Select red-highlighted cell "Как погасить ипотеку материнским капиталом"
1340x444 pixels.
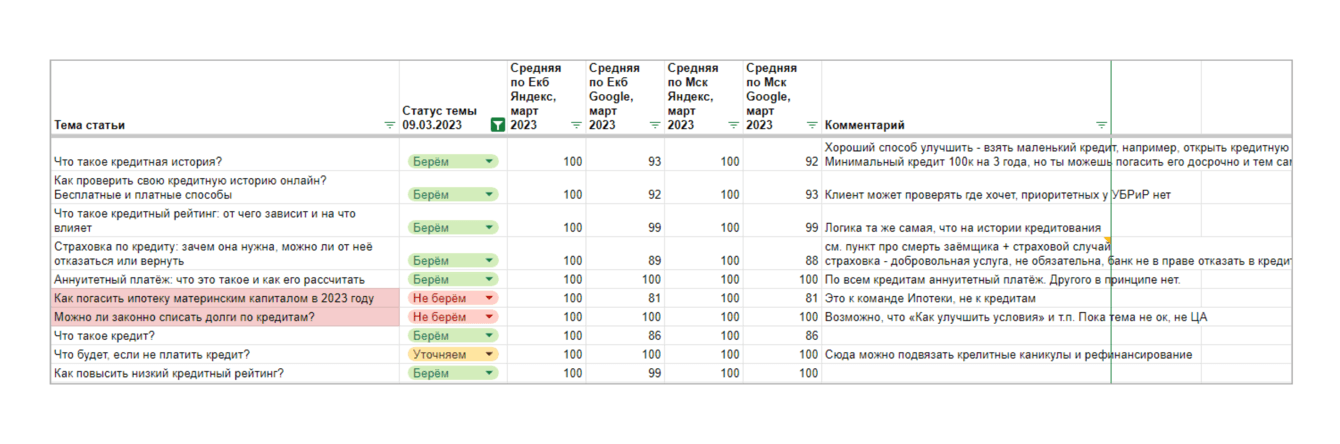pyautogui.click(x=214, y=298)
